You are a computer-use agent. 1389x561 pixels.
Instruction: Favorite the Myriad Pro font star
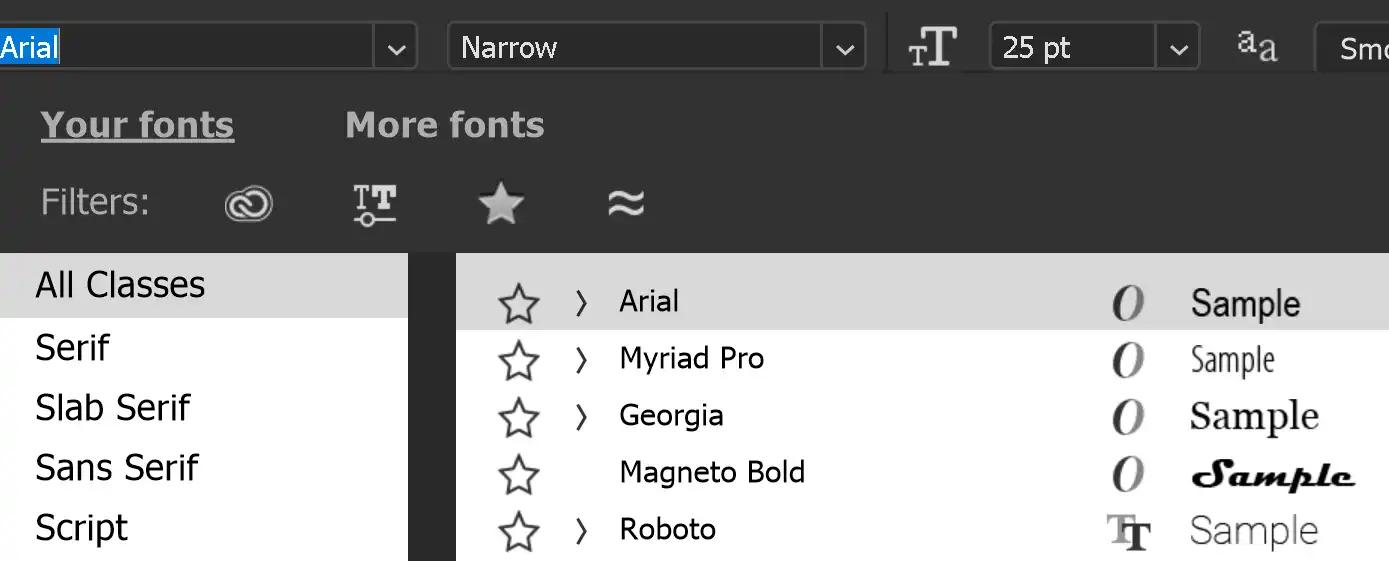pos(518,360)
